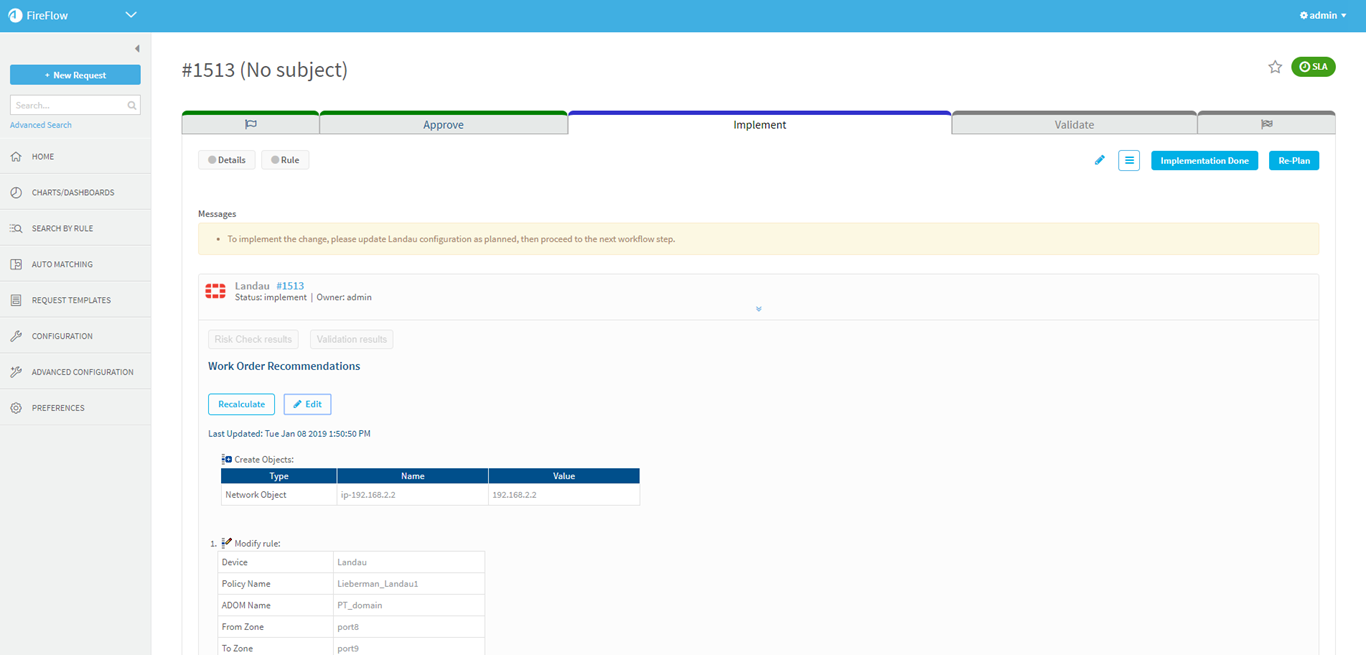Open Charts/Dashboards from the sidebar
Screen dimensions: 1366x655
point(72,193)
